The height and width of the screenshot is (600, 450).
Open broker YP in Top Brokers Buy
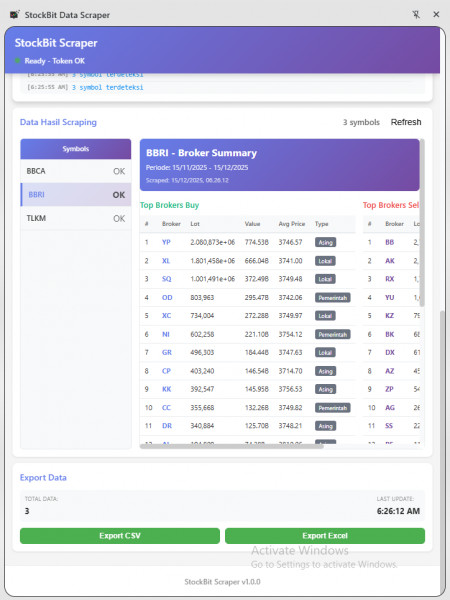(166, 242)
